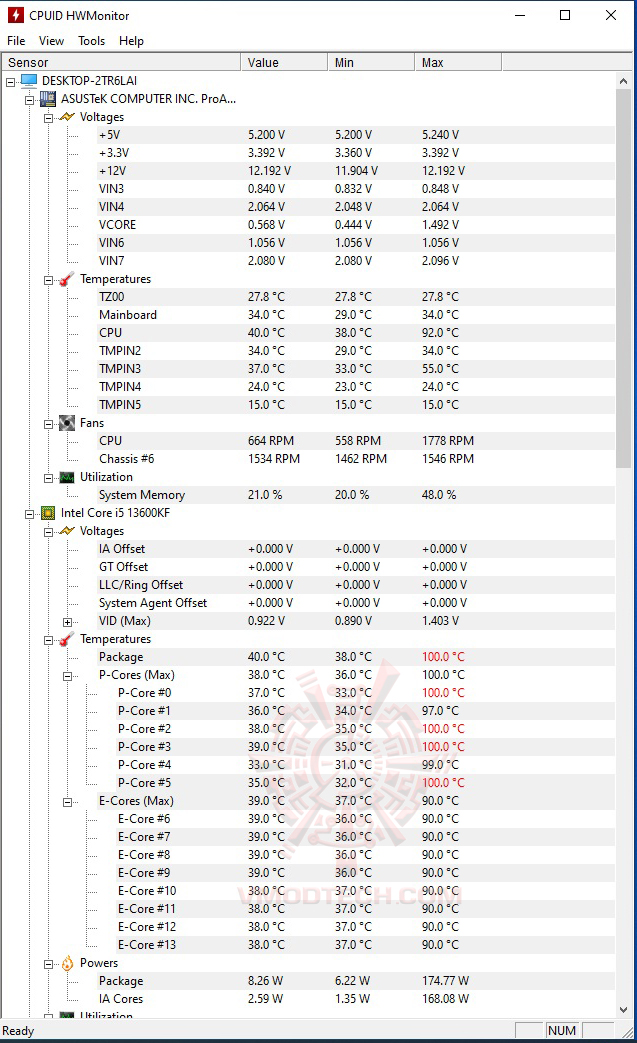637x1043 pixels.
Task: Click the scrollbar up arrow
Action: tap(623, 81)
